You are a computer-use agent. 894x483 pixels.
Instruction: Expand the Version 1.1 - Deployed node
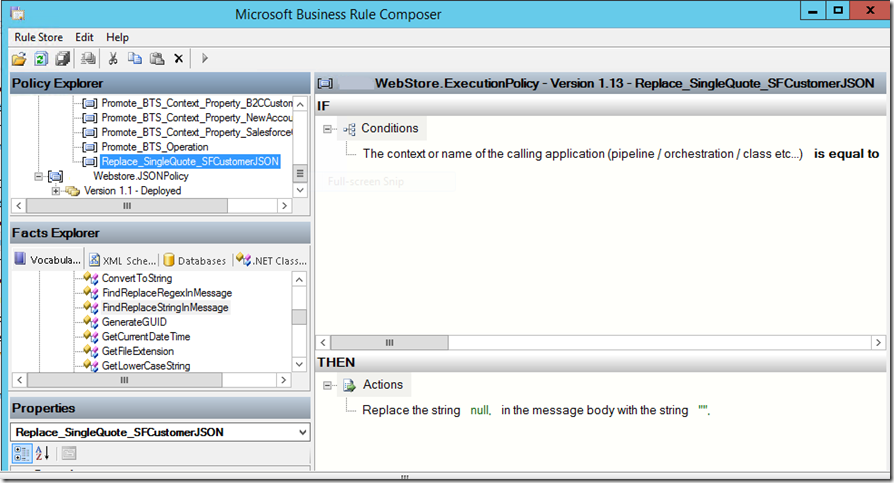pyautogui.click(x=55, y=191)
